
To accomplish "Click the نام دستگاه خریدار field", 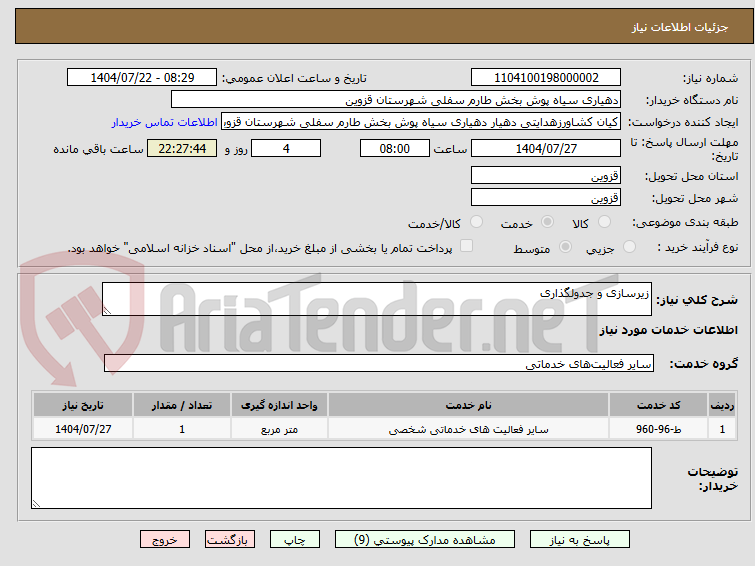I will (x=396, y=100).
